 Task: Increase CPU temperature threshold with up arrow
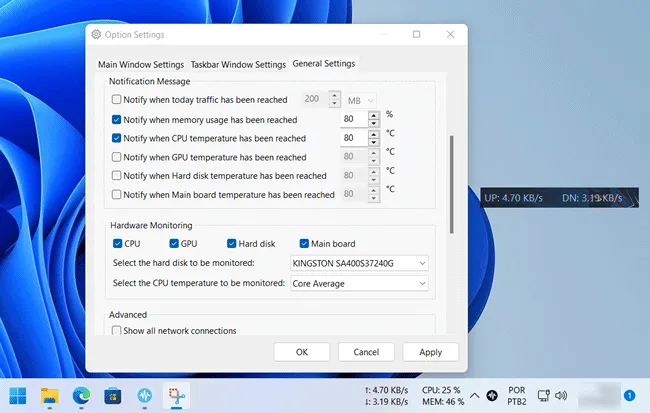(x=374, y=135)
